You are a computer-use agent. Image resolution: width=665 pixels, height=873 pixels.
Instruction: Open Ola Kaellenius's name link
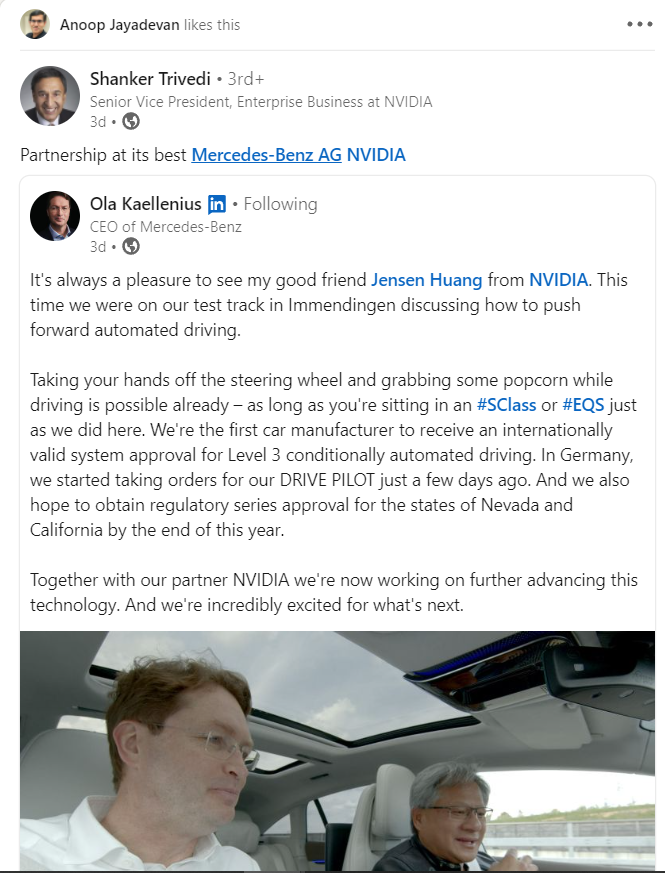(x=145, y=204)
